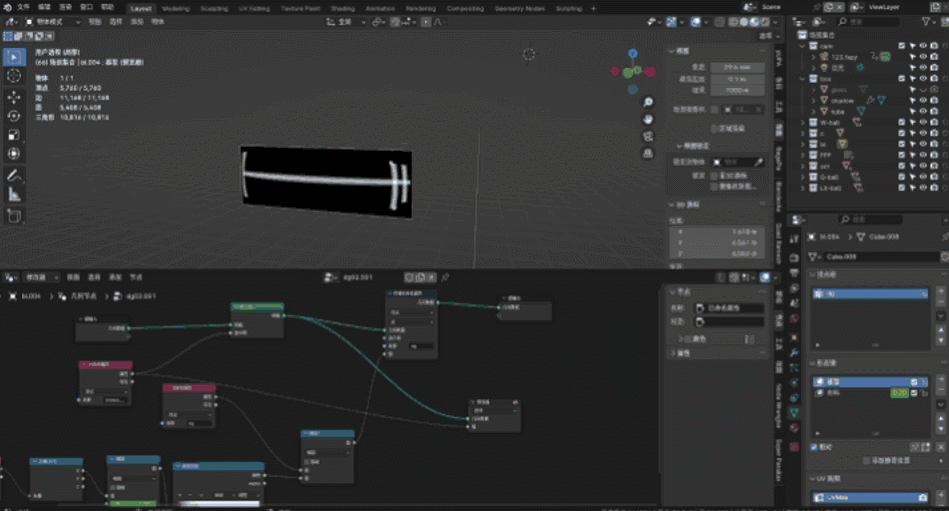Collapse the UV Maps panel
The width and height of the screenshot is (949, 511).
[x=813, y=479]
